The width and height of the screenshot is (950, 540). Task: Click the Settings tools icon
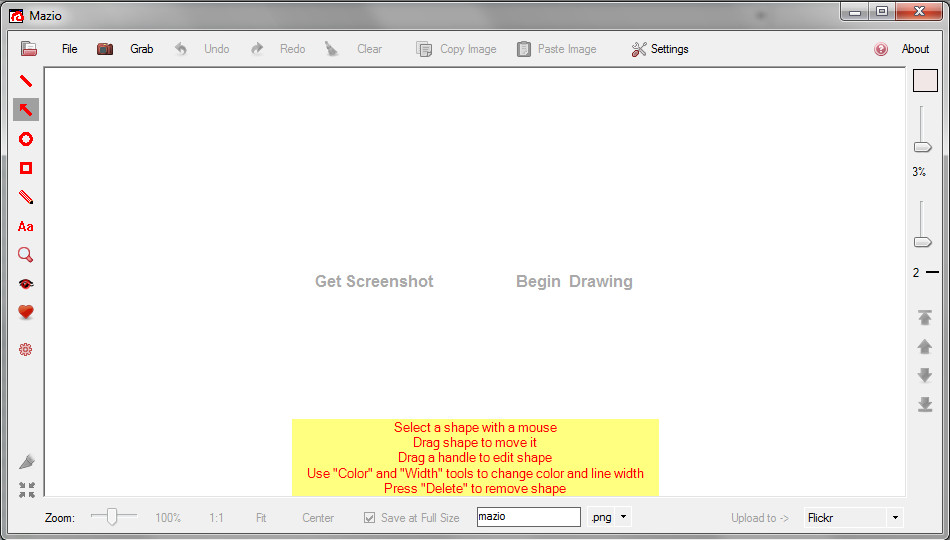(639, 49)
